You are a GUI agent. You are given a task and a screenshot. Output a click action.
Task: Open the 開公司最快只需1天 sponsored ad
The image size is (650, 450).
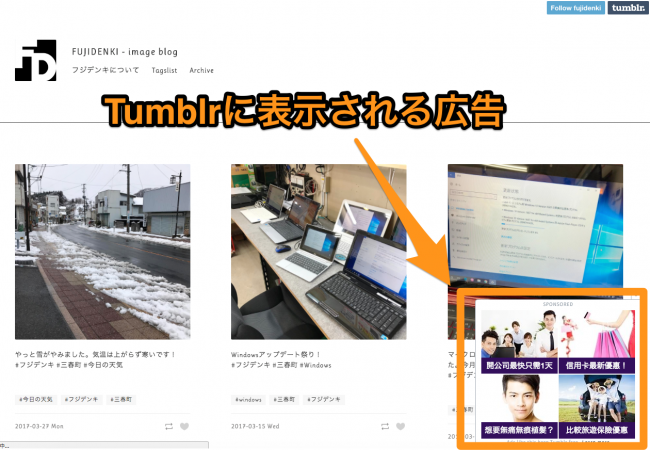[519, 341]
